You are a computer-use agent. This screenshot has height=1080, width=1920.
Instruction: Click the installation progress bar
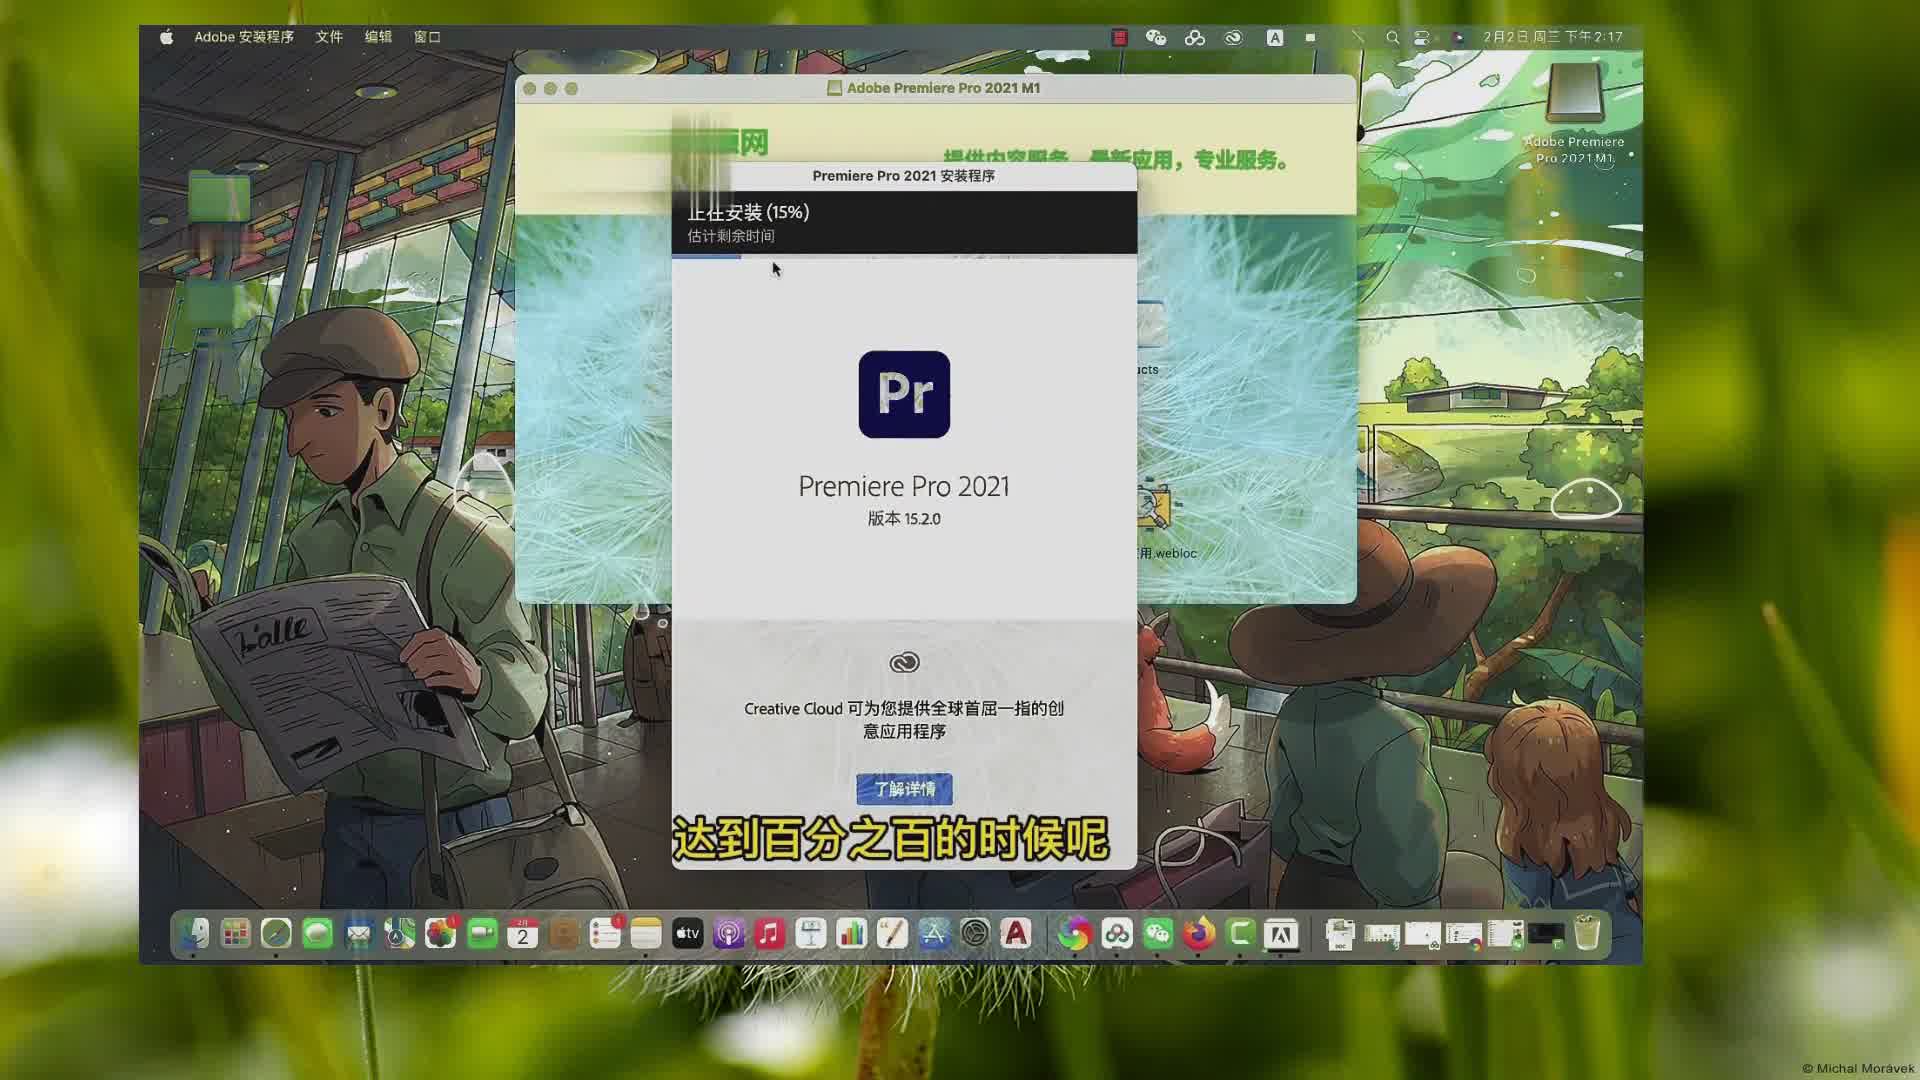pyautogui.click(x=904, y=256)
